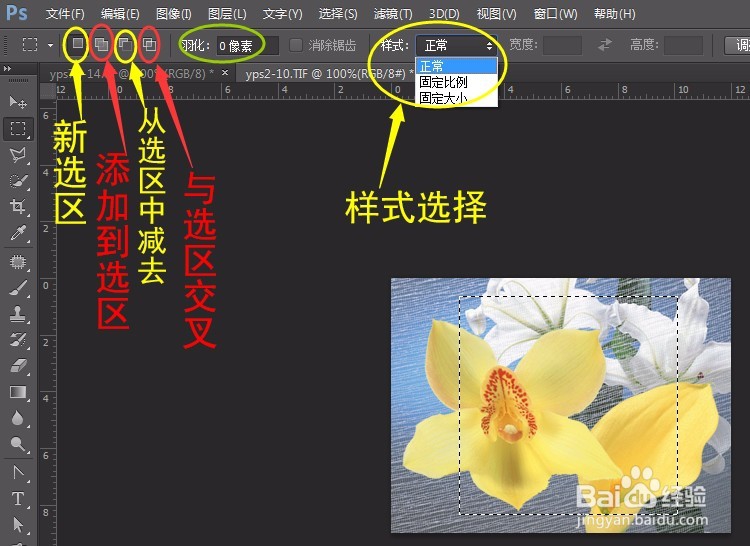This screenshot has width=750, height=546.
Task: Open the 选择(S) menu
Action: tap(338, 13)
